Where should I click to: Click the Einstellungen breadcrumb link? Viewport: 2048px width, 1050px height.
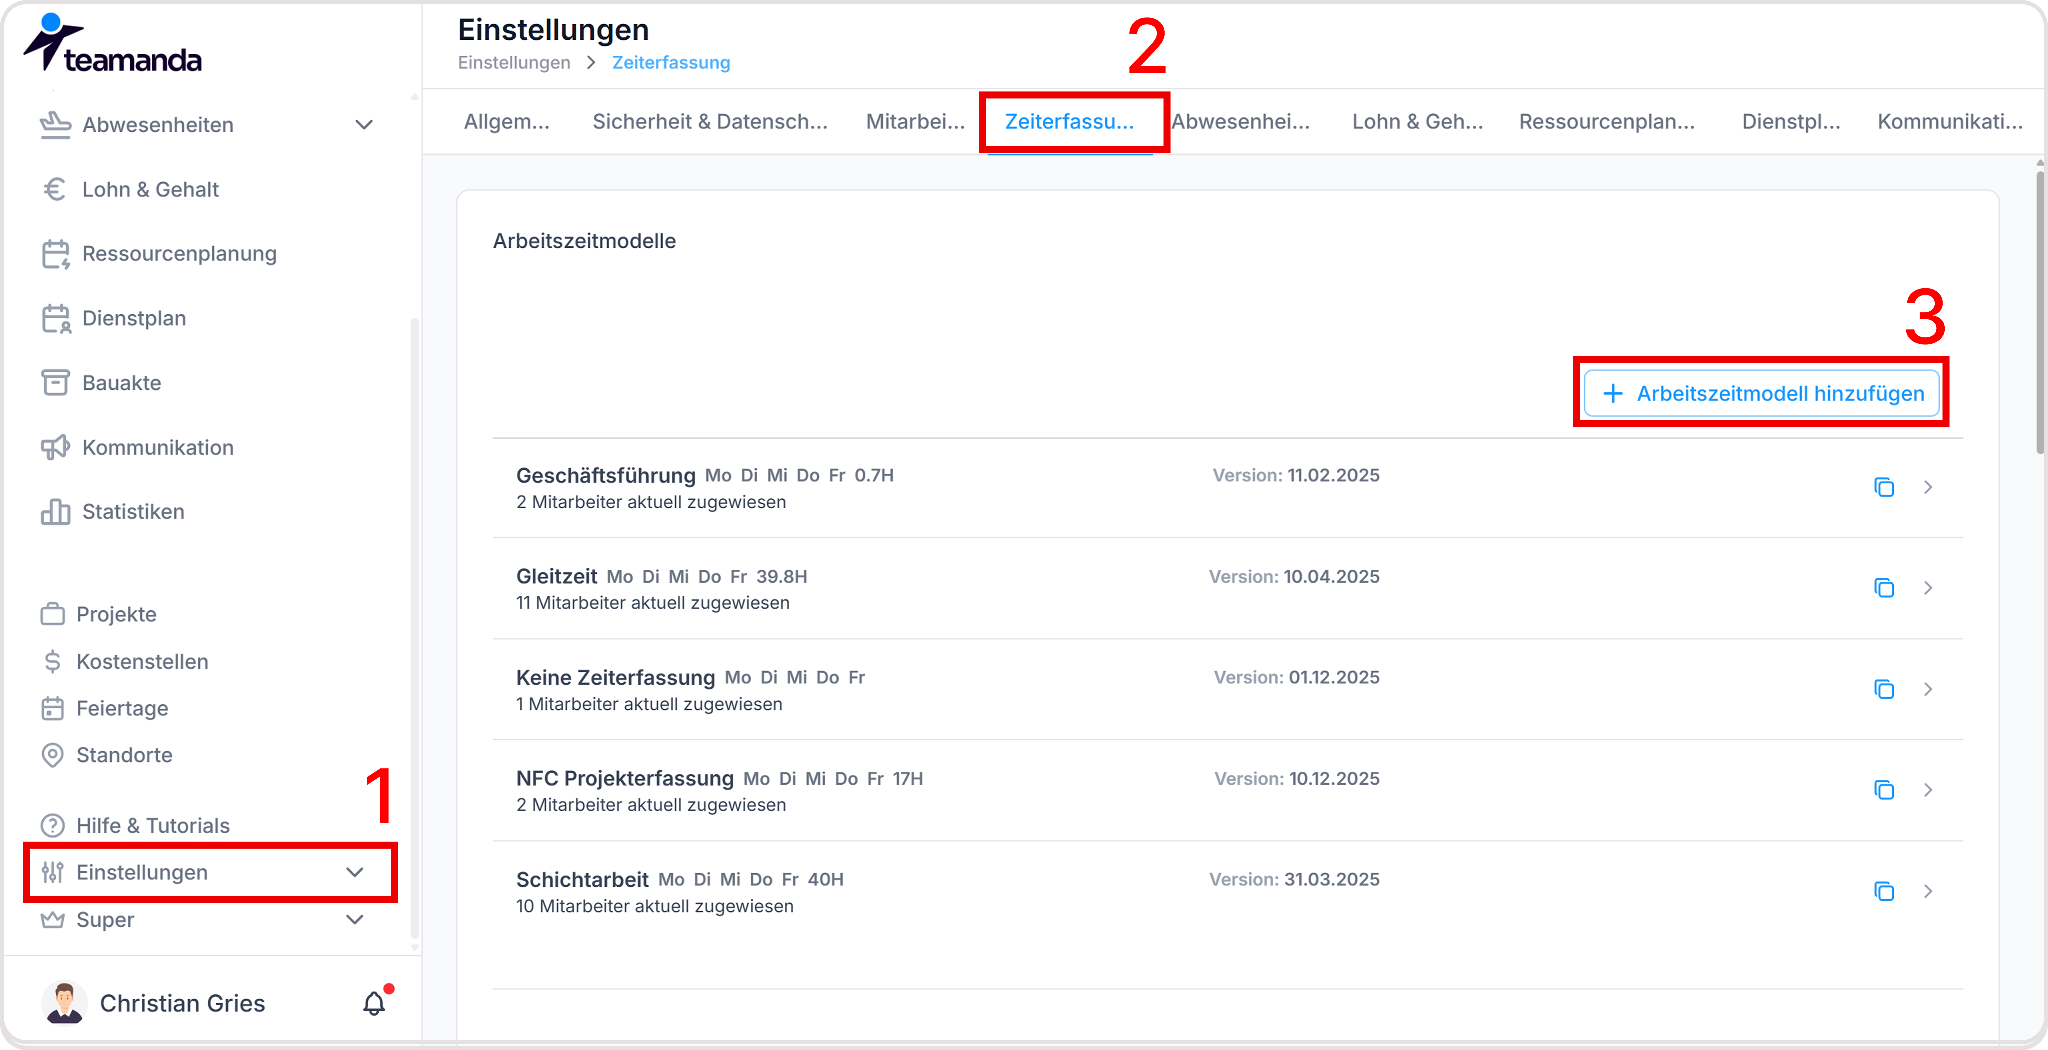[x=514, y=63]
